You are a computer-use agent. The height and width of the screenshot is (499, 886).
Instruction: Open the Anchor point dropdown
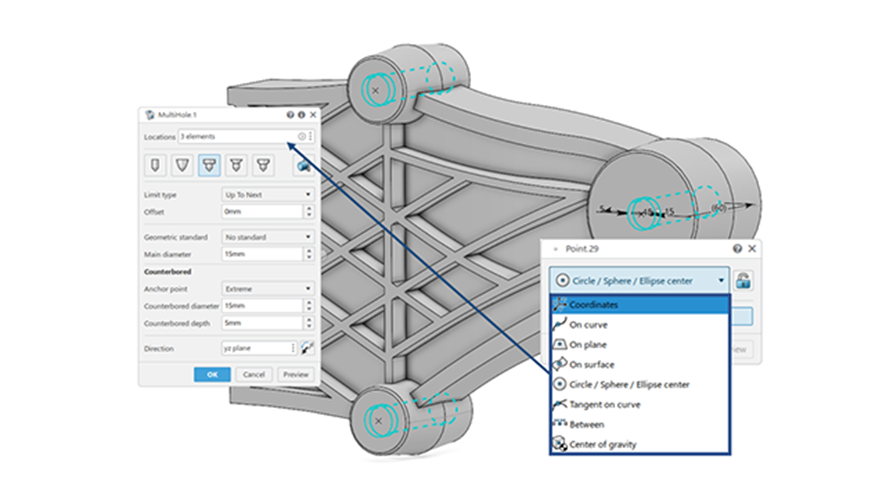pyautogui.click(x=267, y=288)
